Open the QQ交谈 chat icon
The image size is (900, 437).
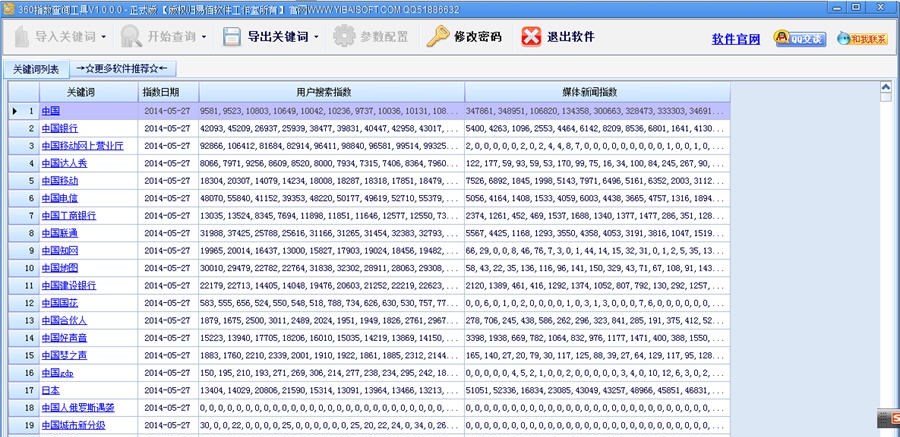pyautogui.click(x=800, y=38)
